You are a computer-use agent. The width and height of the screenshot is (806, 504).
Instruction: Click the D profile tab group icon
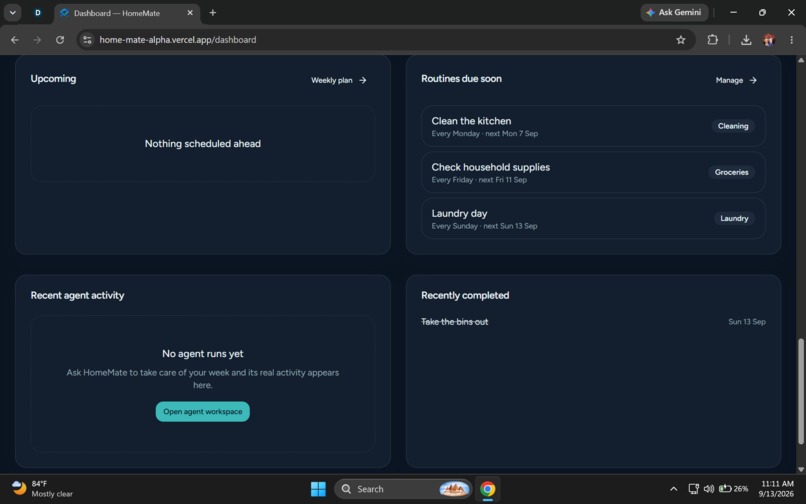pyautogui.click(x=38, y=13)
